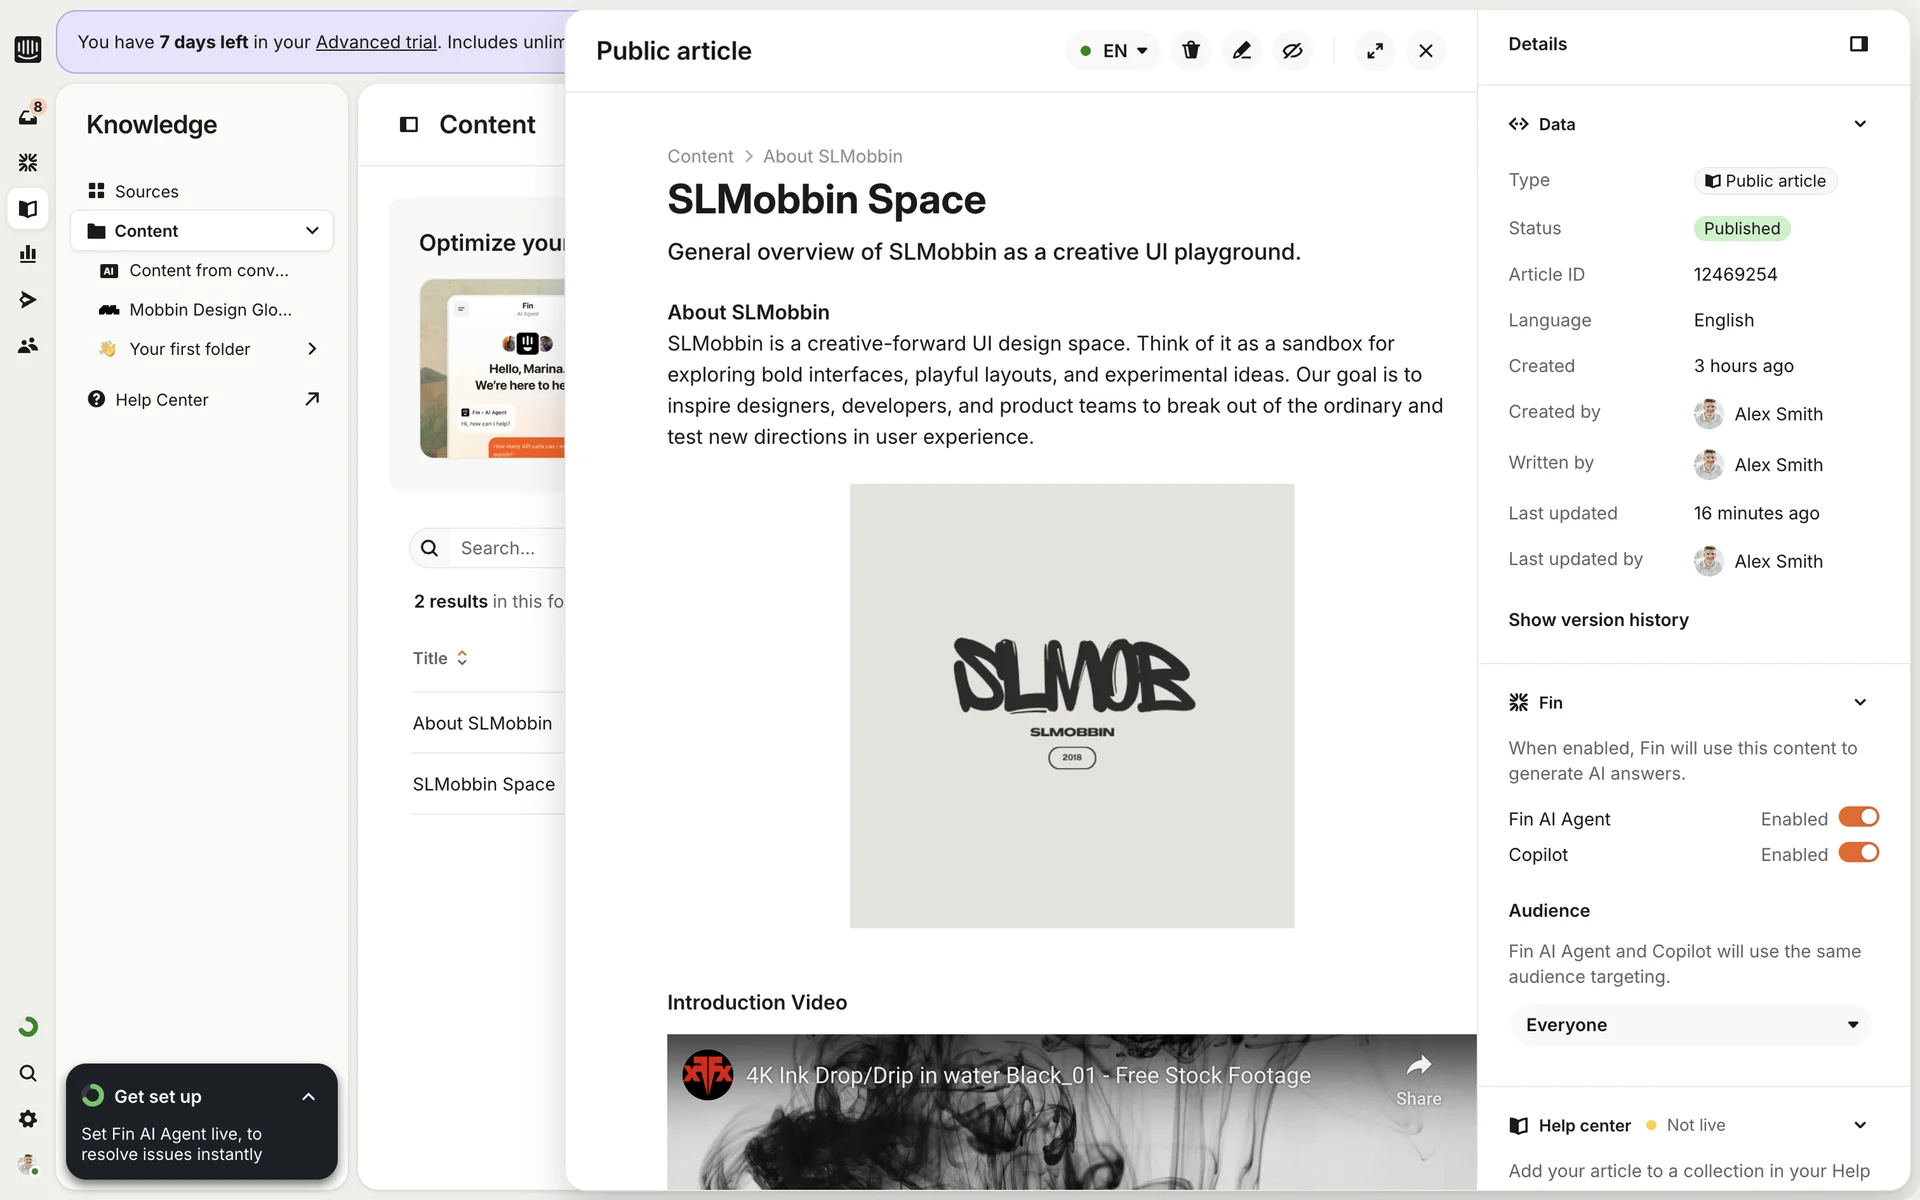Collapse the Details panel sidebar icon

[x=1858, y=44]
